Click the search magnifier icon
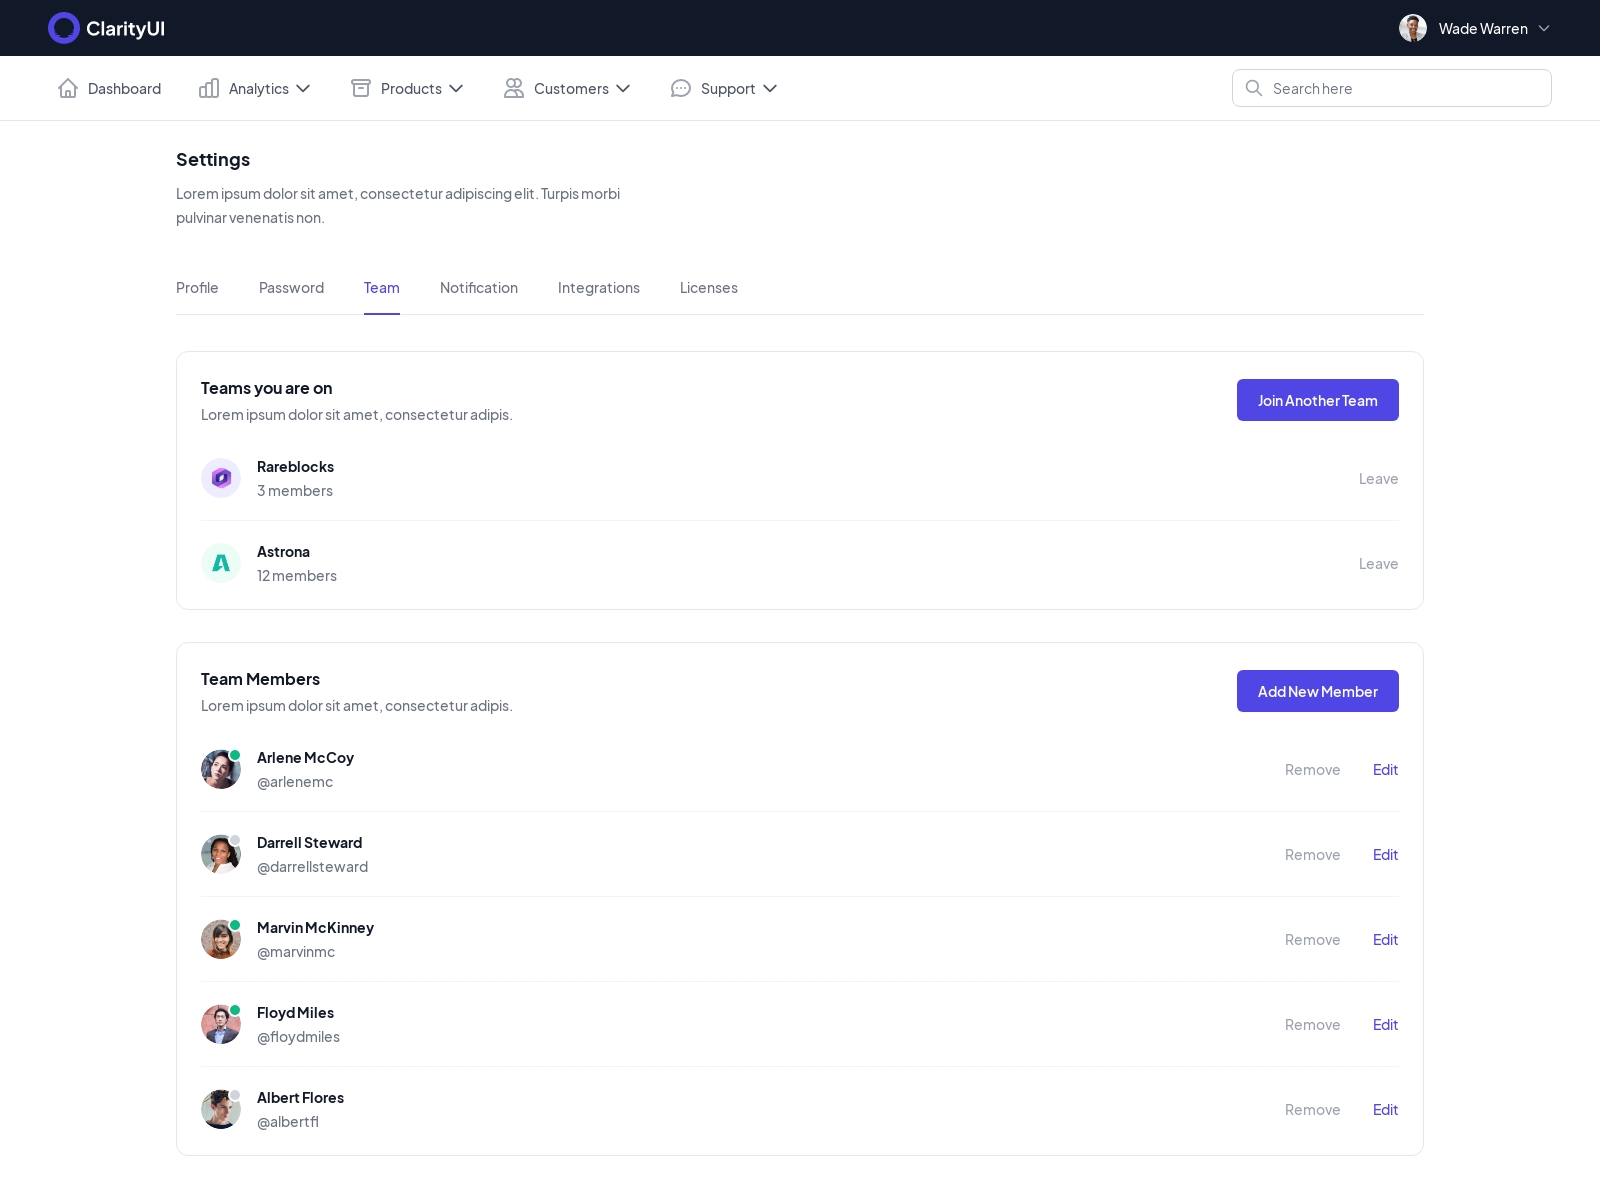The height and width of the screenshot is (1180, 1600). (1254, 88)
